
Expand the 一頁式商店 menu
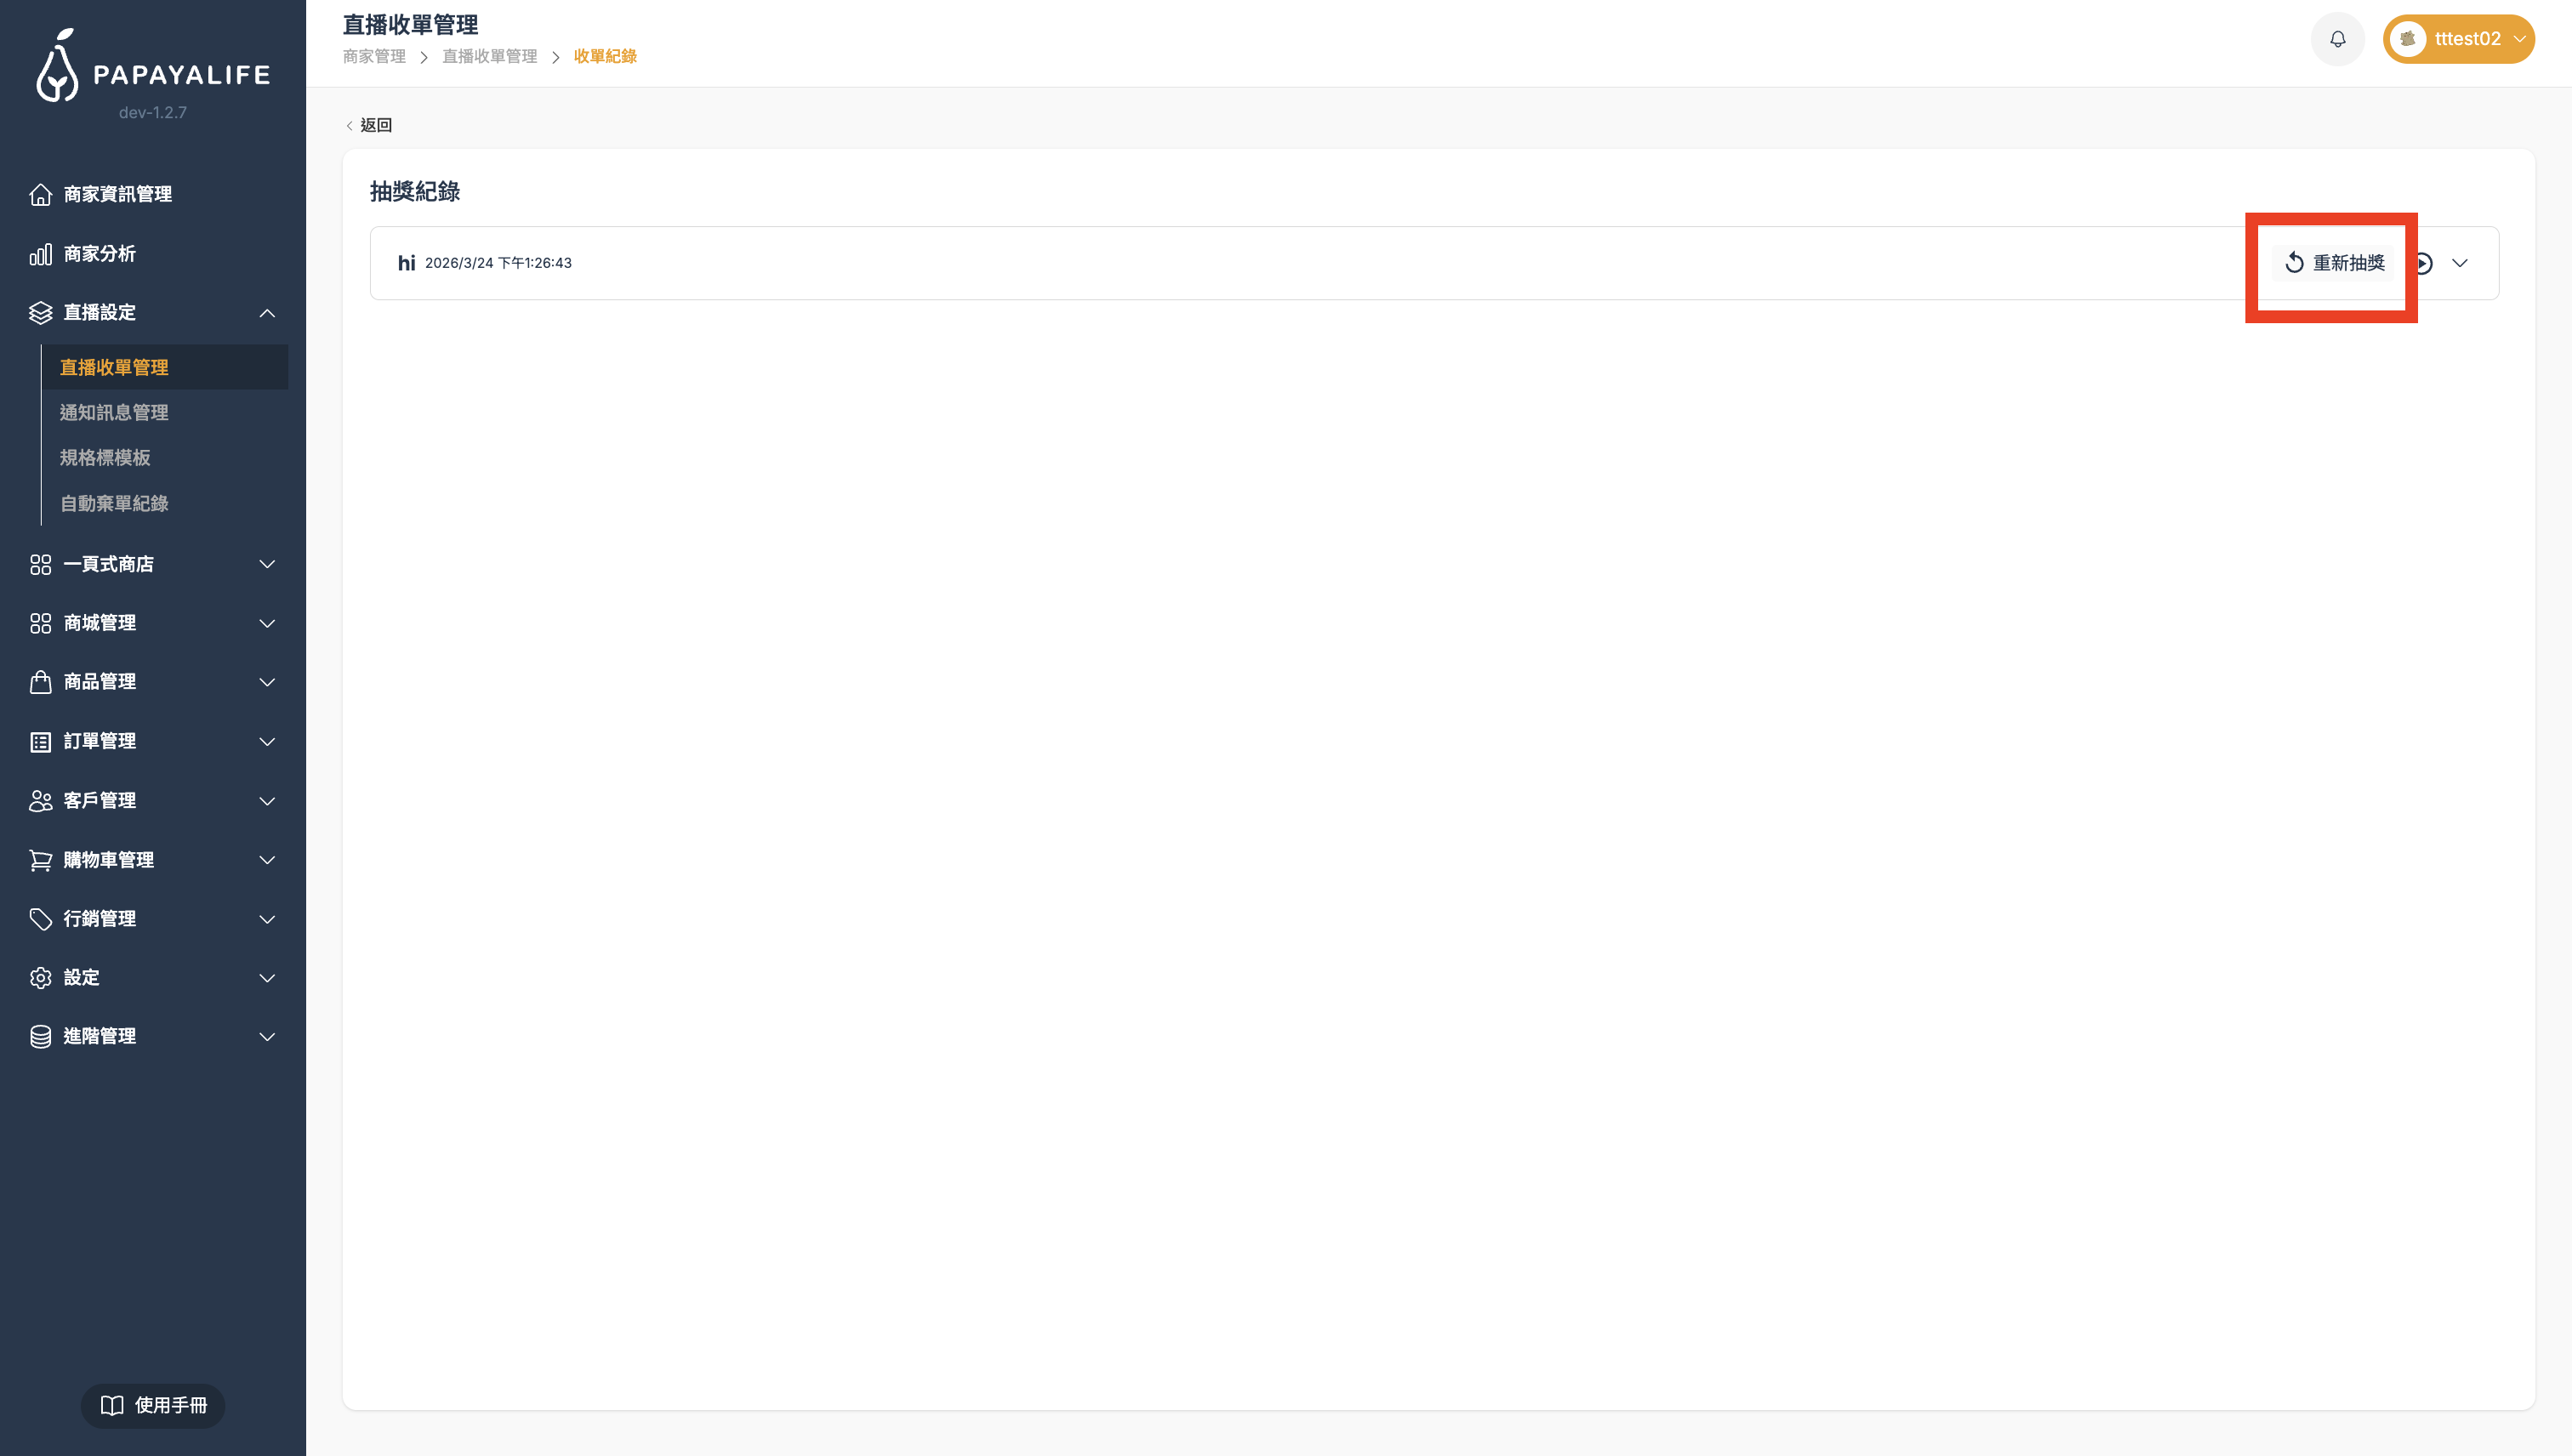pyautogui.click(x=266, y=564)
